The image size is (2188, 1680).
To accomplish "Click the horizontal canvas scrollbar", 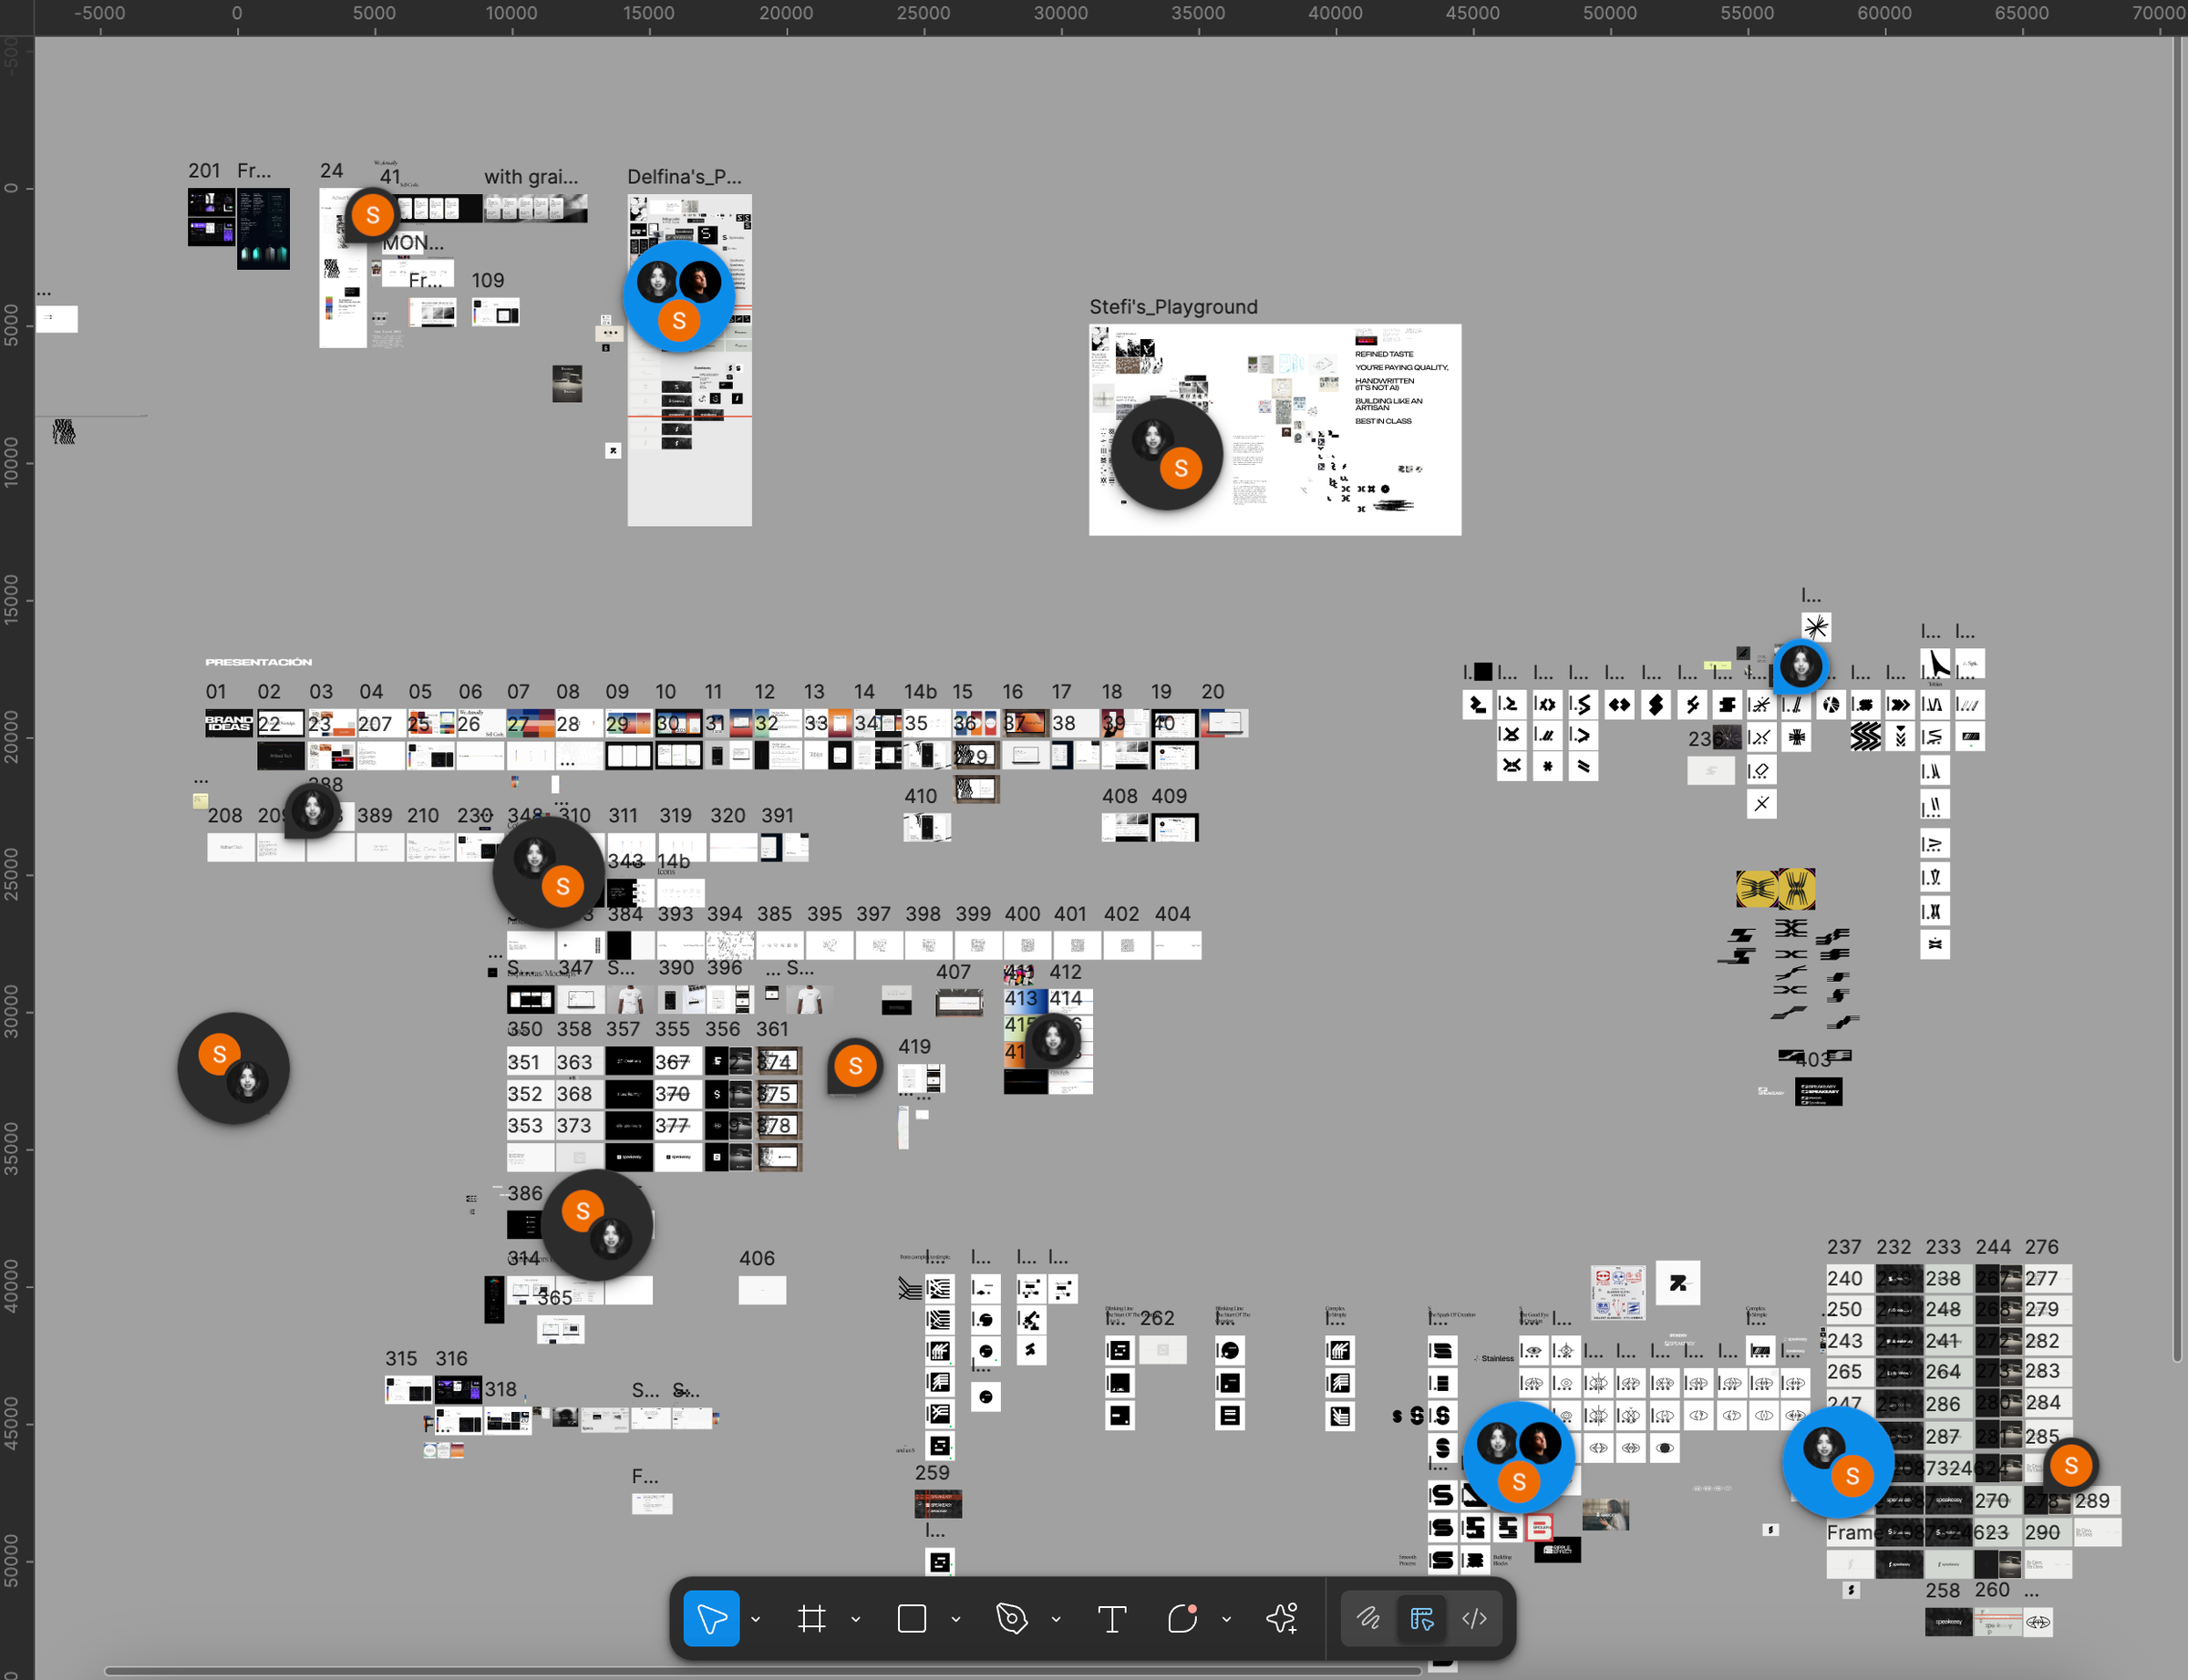I will click(763, 1671).
